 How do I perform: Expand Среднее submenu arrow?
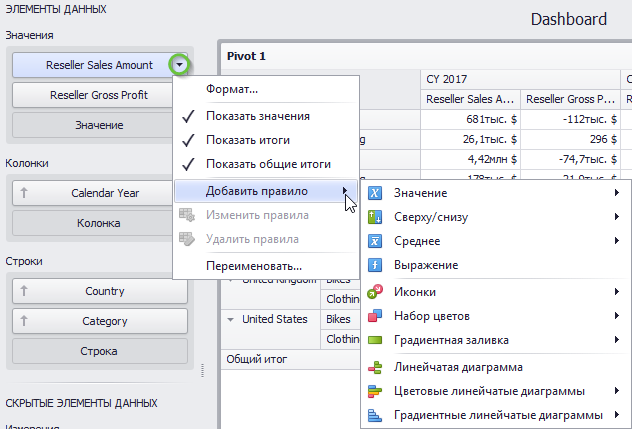[x=617, y=241]
